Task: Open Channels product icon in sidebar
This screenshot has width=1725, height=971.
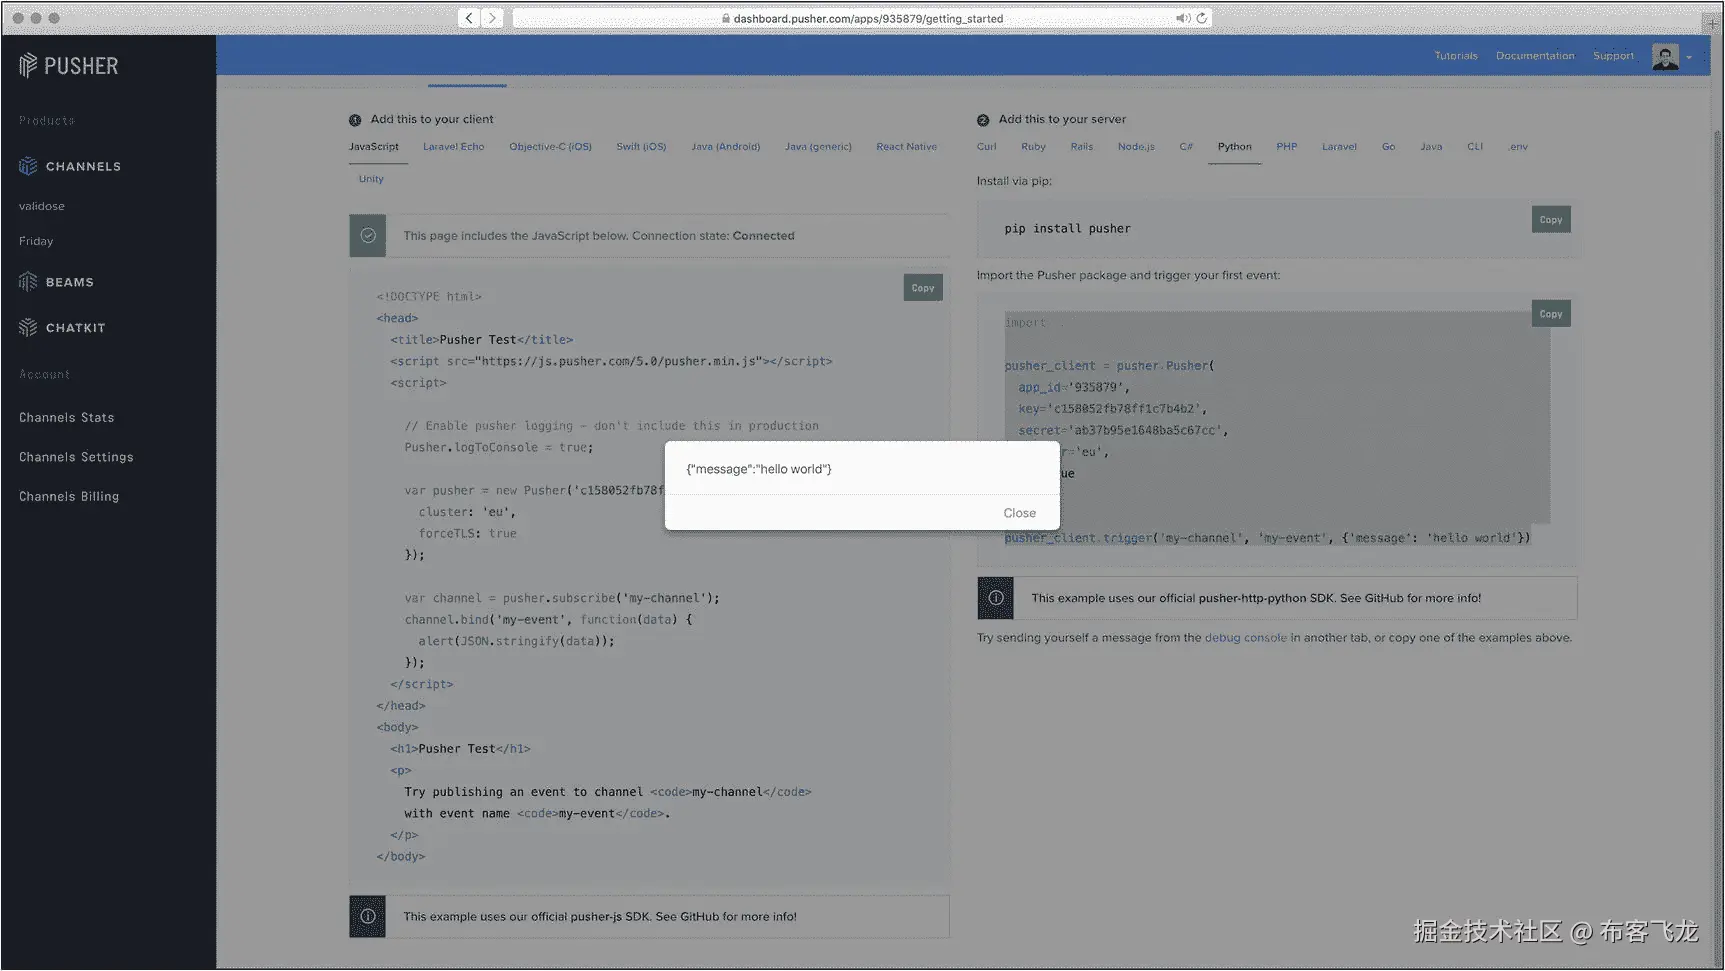Action: point(28,166)
